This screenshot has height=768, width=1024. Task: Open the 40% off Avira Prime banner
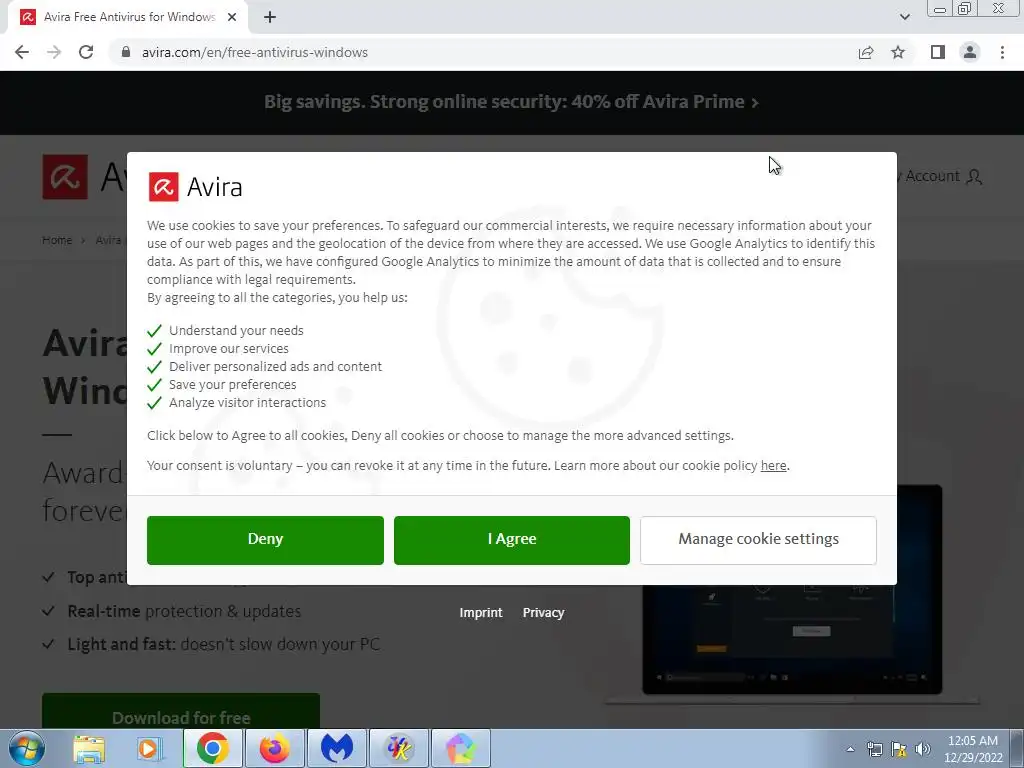[x=511, y=102]
